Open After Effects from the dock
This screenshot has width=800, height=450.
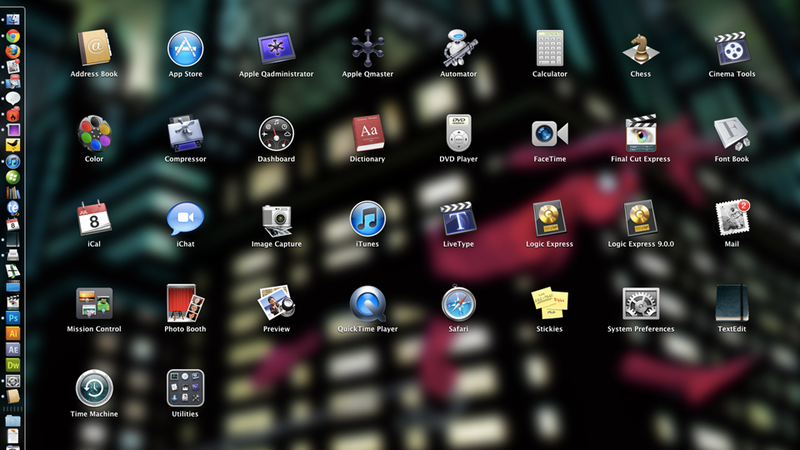pyautogui.click(x=13, y=349)
